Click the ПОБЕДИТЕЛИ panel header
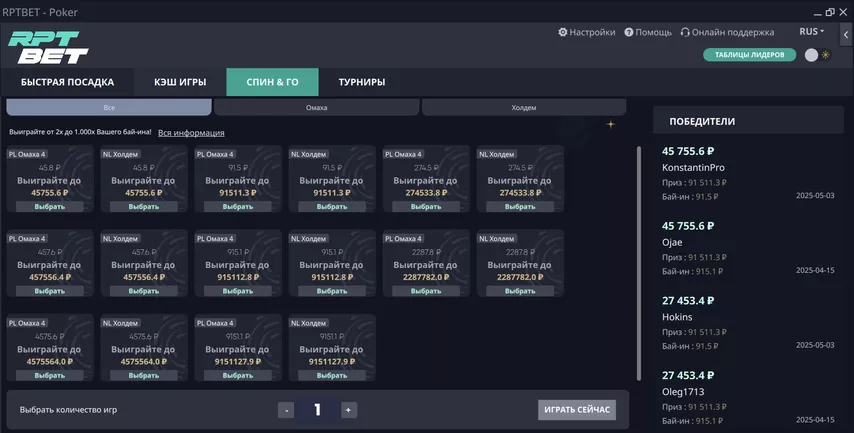854x433 pixels. pyautogui.click(x=748, y=121)
